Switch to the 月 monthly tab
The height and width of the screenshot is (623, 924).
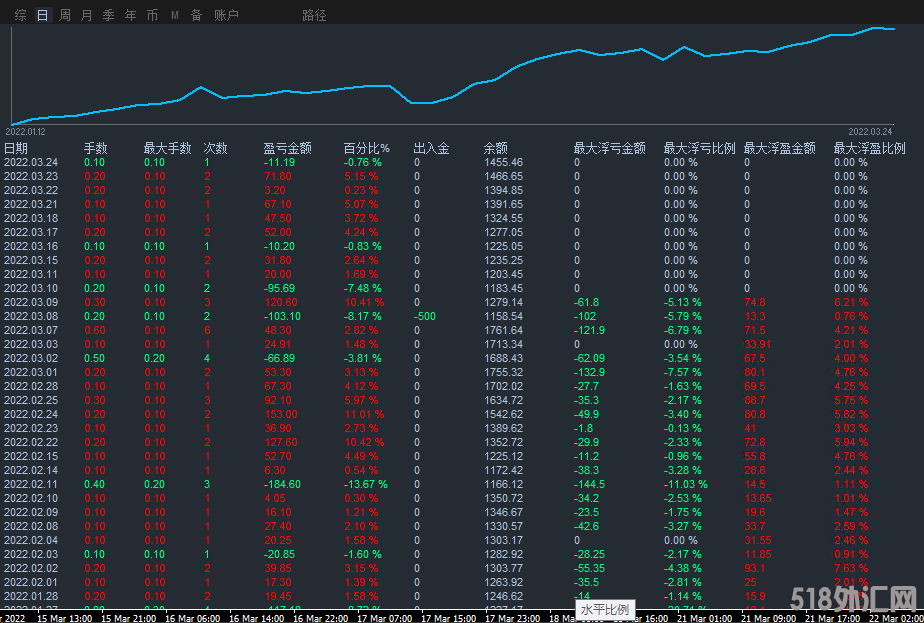tap(86, 15)
